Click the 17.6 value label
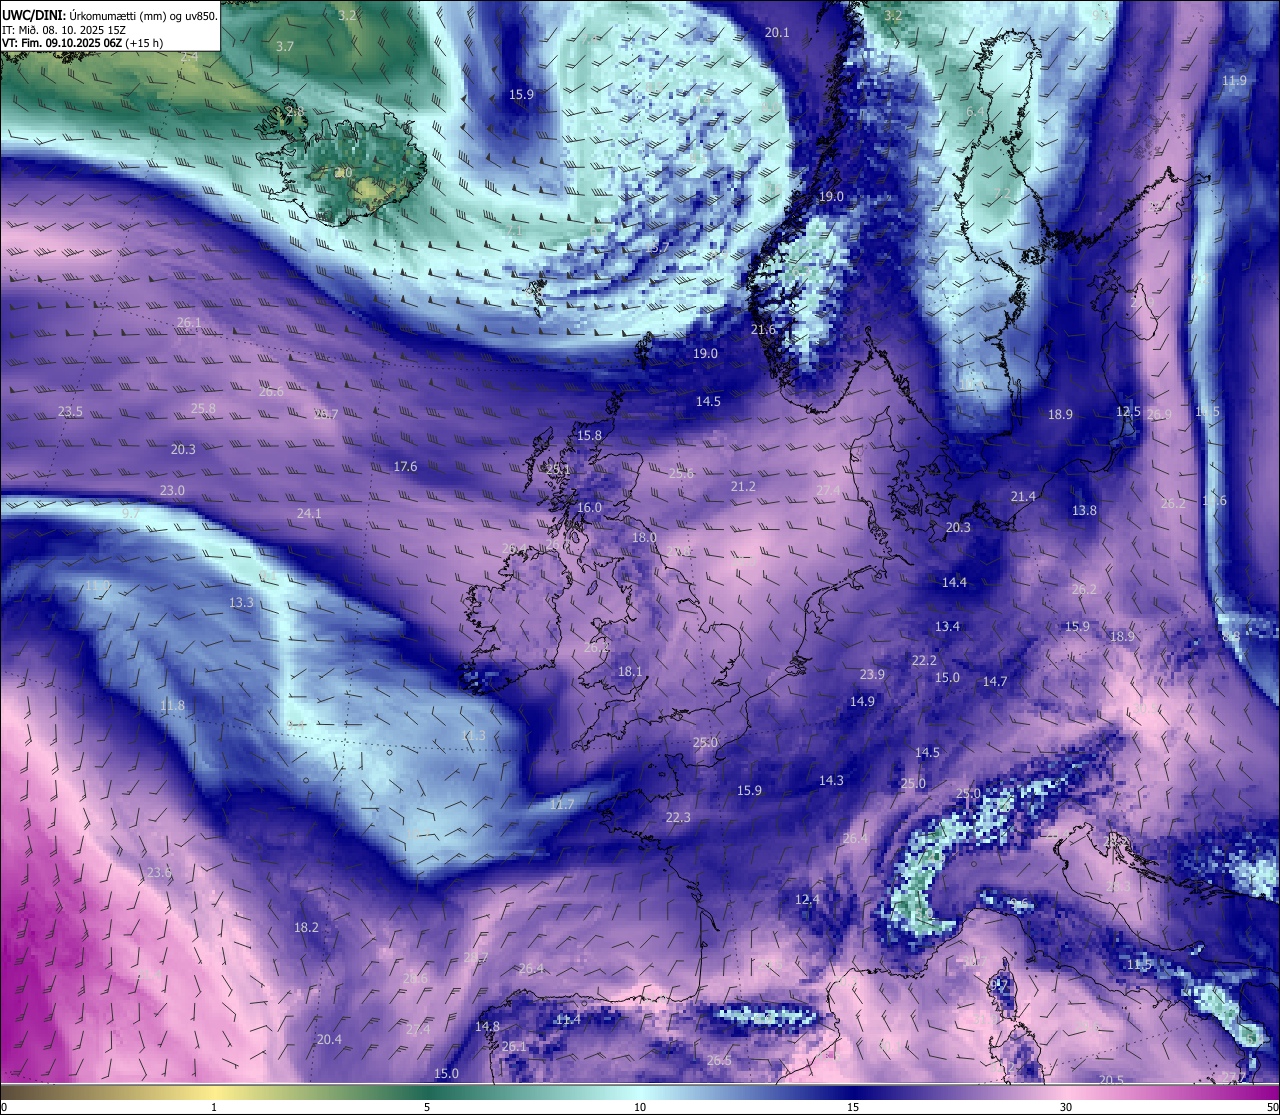 [x=405, y=466]
